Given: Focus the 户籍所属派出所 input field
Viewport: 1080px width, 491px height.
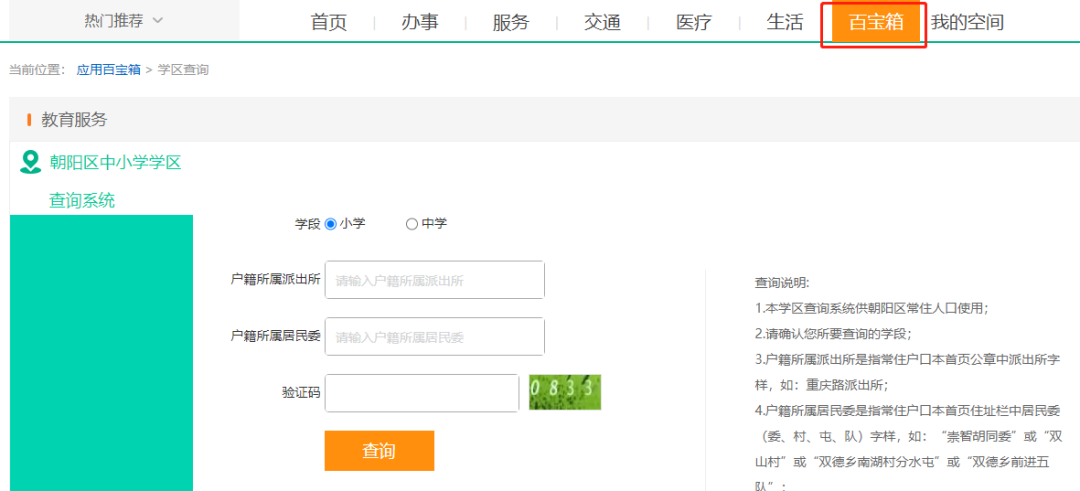Looking at the screenshot, I should (x=435, y=280).
